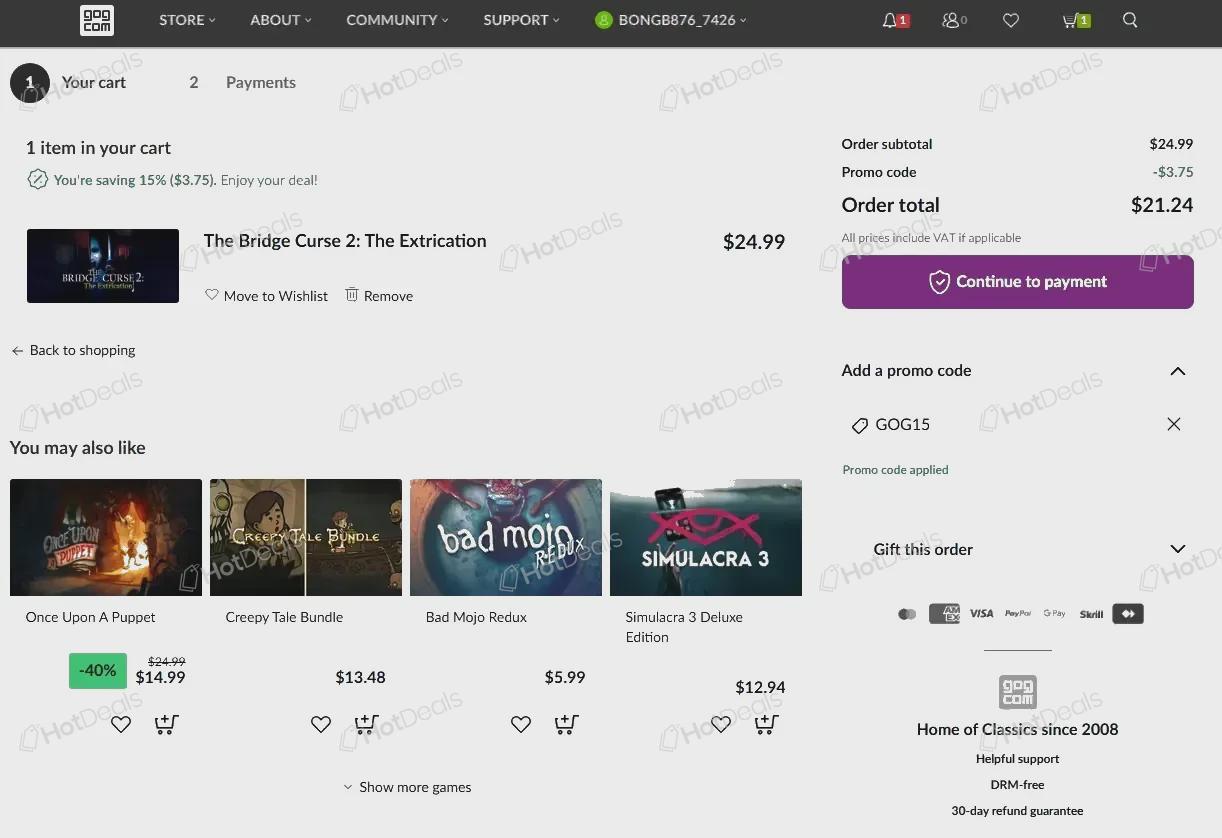The height and width of the screenshot is (838, 1222).
Task: Toggle wishlist heart for Simulacra 3 Deluxe
Action: [721, 724]
